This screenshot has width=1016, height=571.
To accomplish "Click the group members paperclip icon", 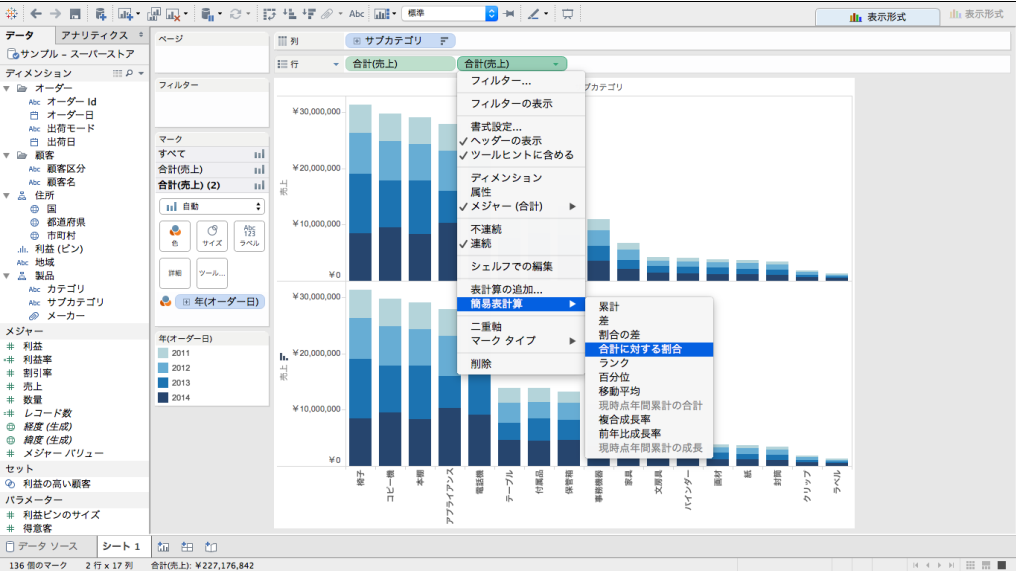I will 328,14.
